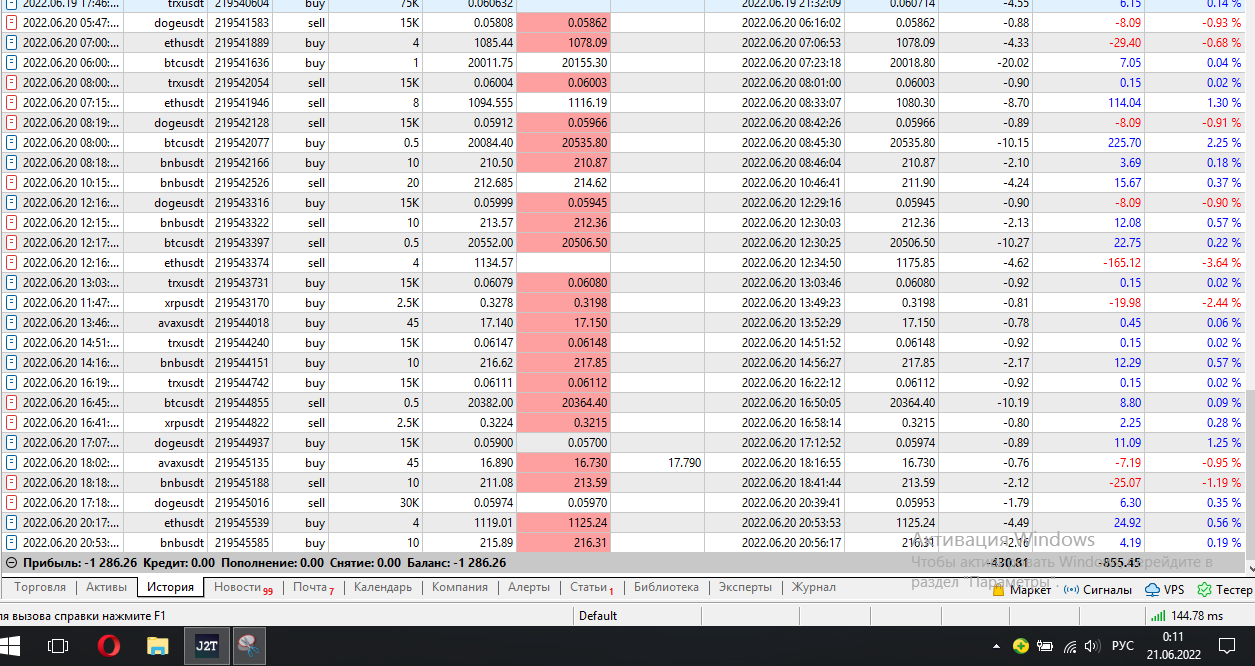1255x666 pixels.
Task: Launch Opera browser from taskbar
Action: click(108, 646)
